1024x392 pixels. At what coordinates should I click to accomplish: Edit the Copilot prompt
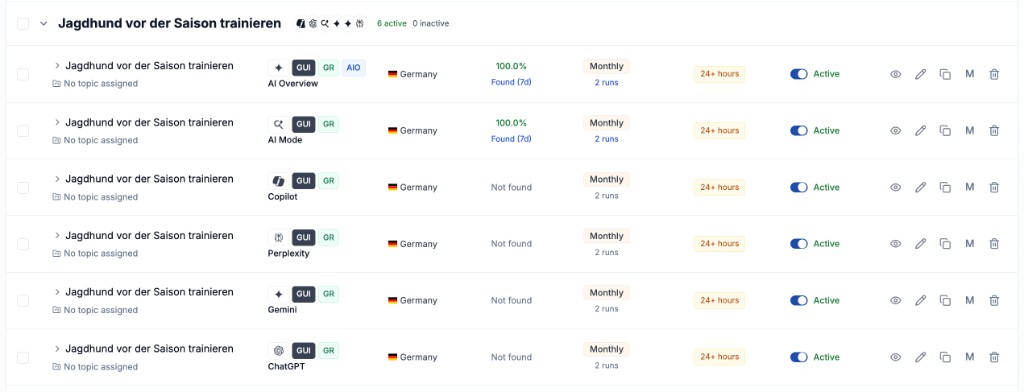click(x=920, y=188)
